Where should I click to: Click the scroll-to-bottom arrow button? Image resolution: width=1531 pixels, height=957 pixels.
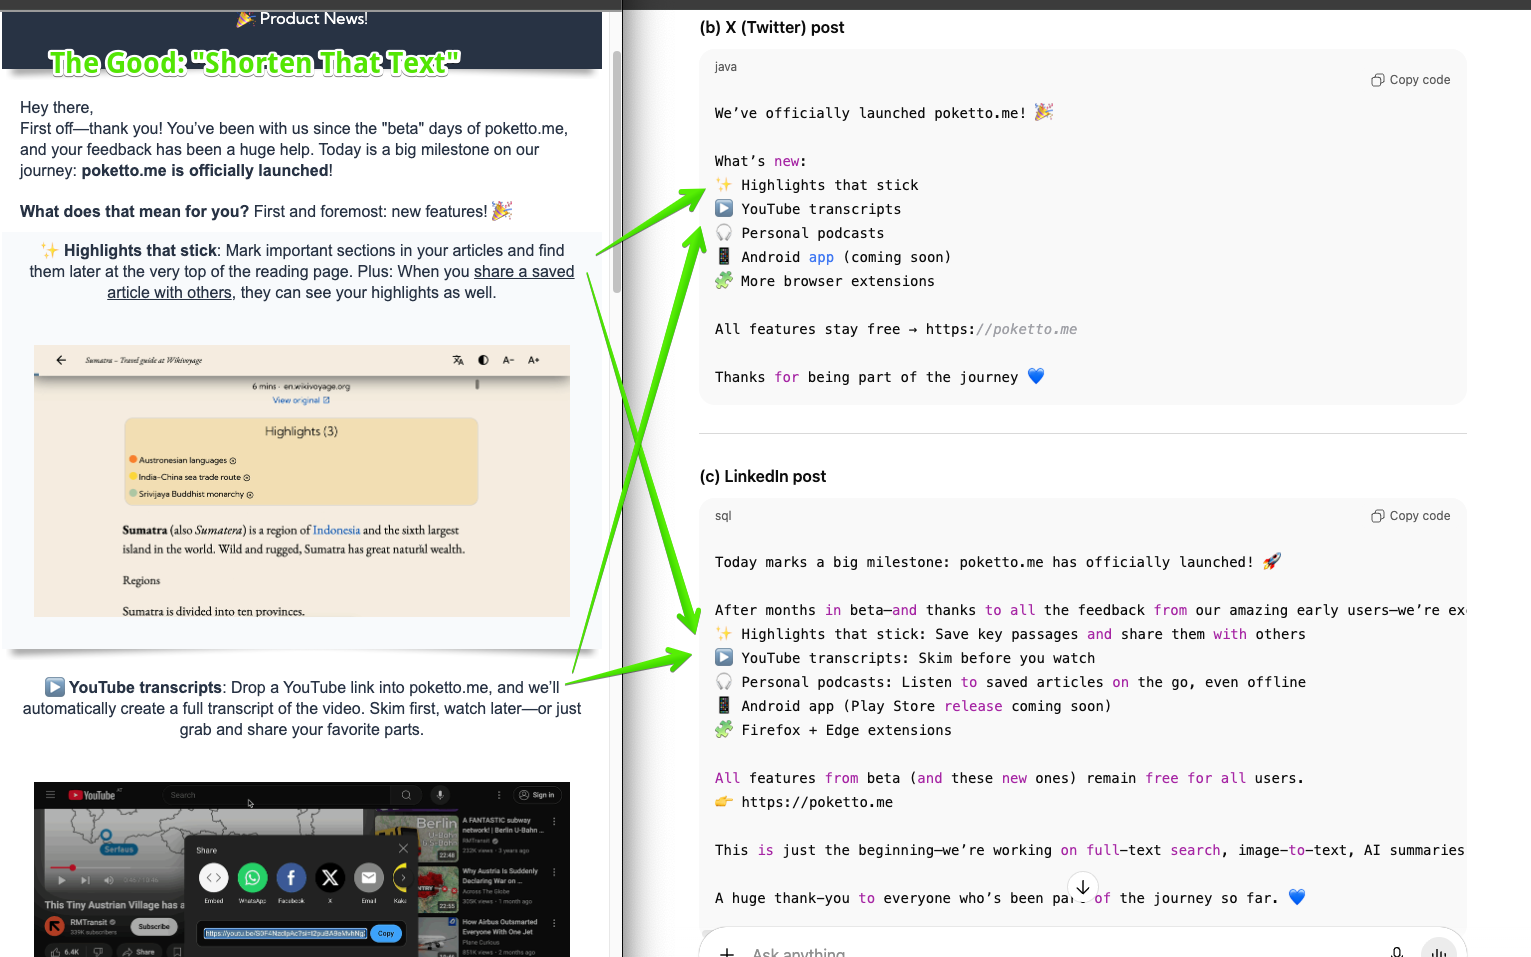1082,887
